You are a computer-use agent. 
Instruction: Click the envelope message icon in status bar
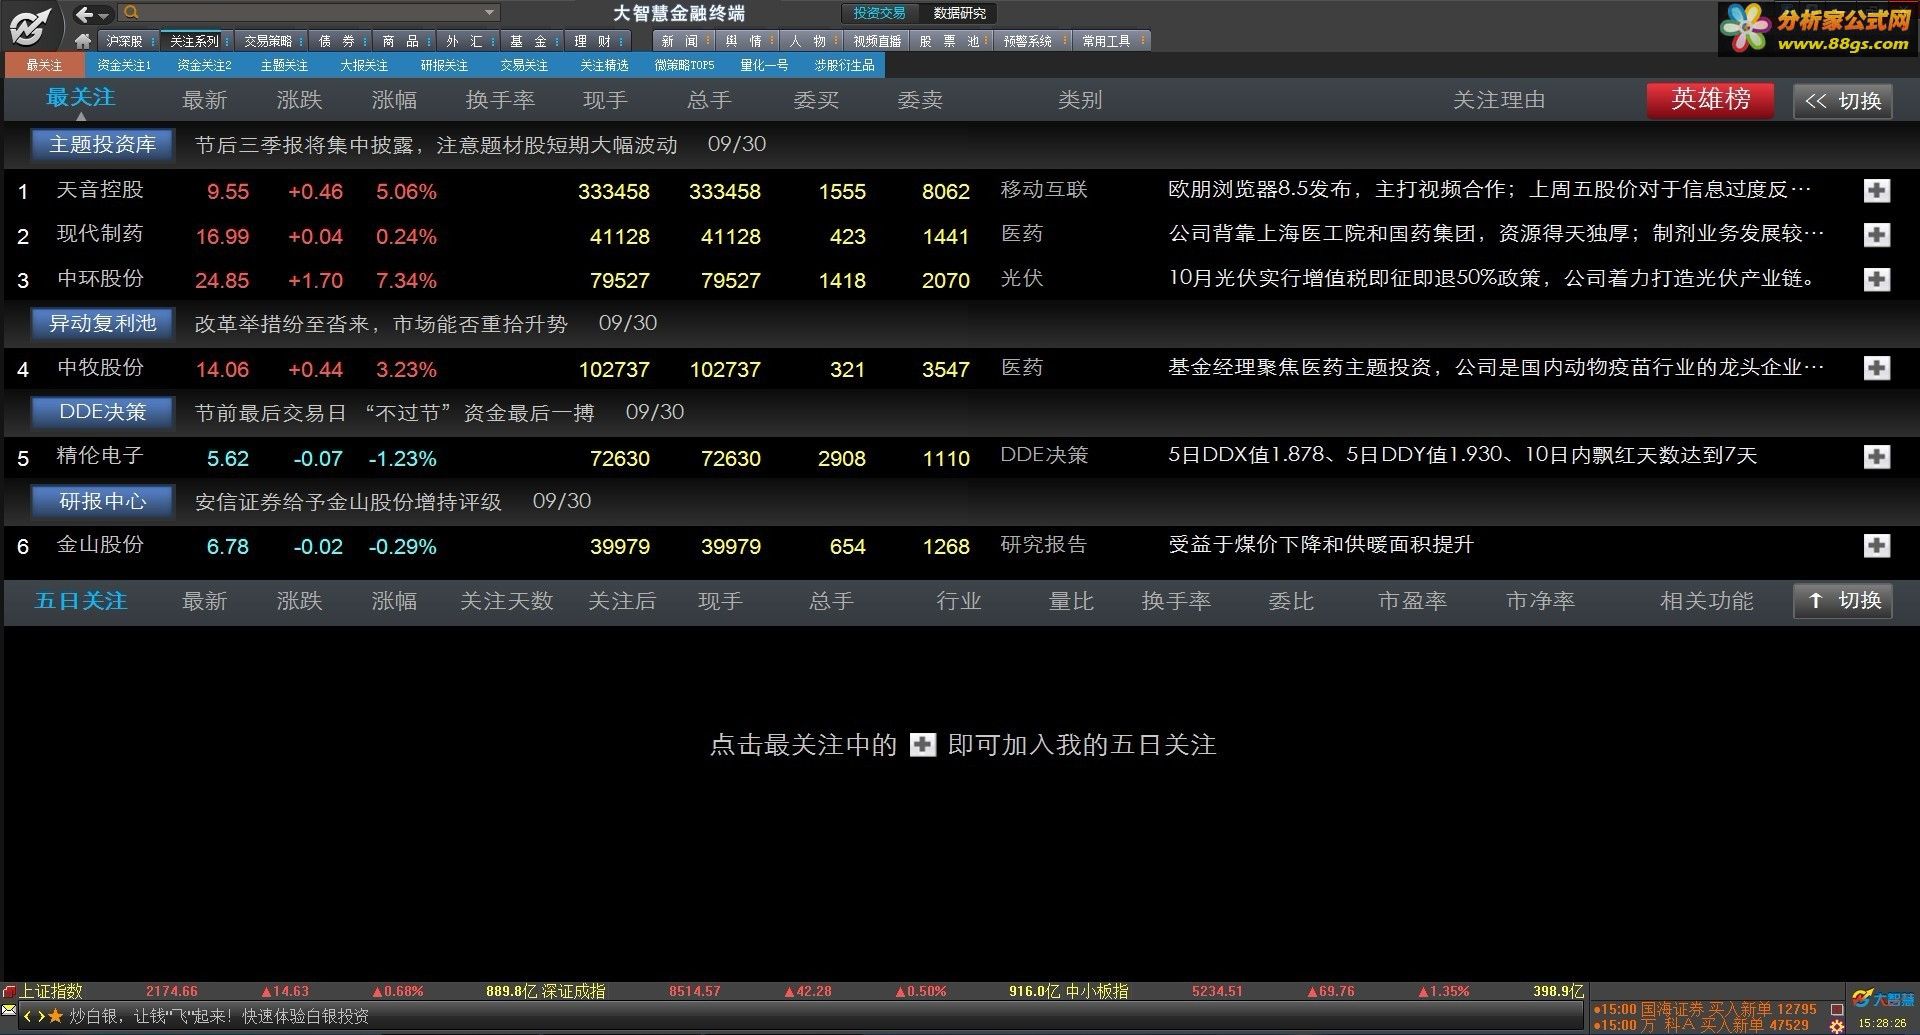pos(9,1011)
